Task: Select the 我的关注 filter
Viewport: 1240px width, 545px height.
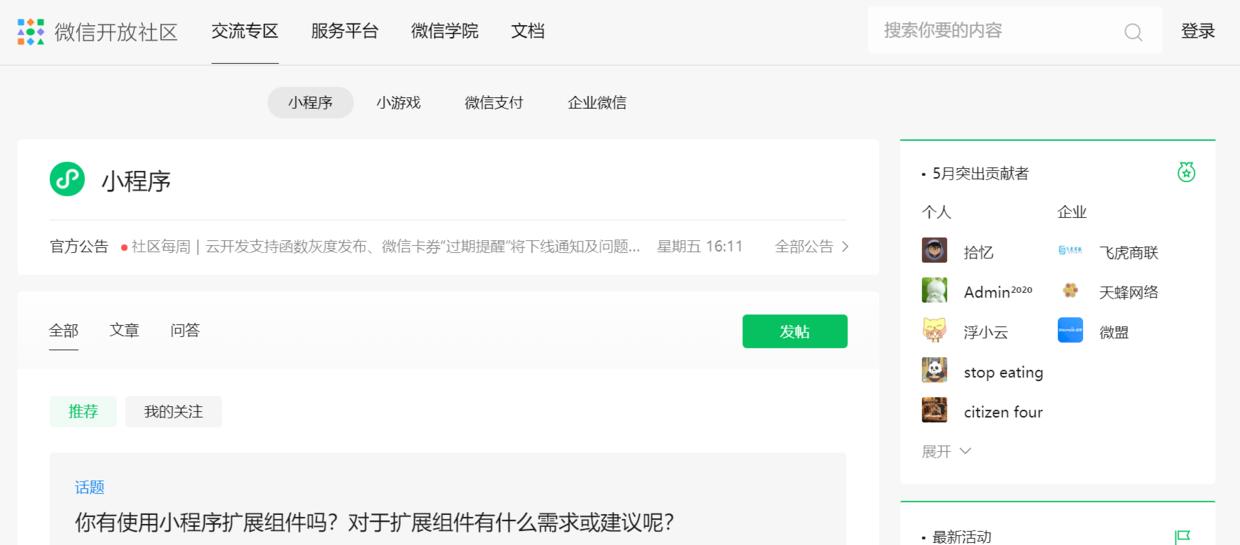Action: (173, 411)
